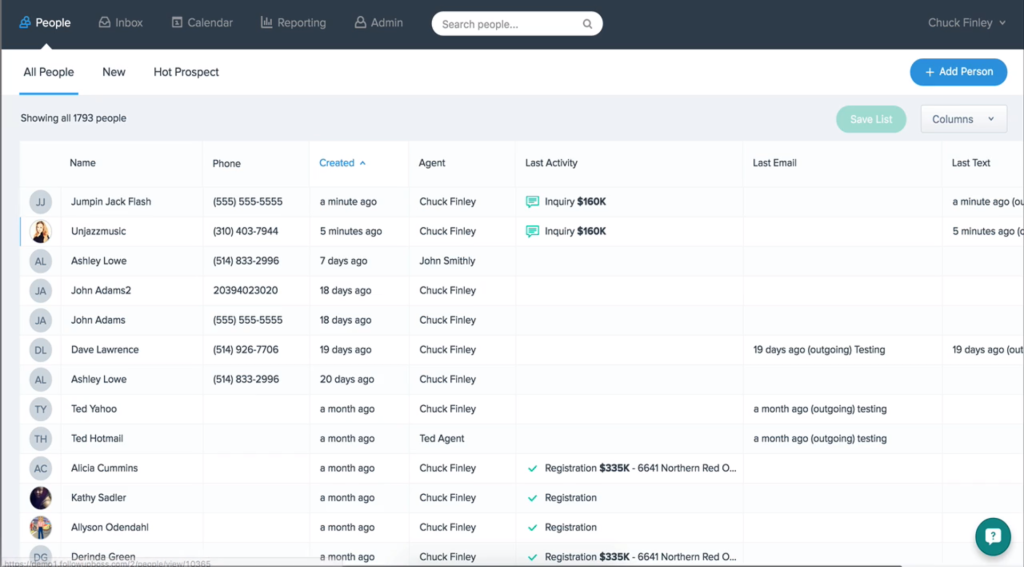Sort by the Name column header
This screenshot has height=567, width=1024.
click(x=82, y=163)
